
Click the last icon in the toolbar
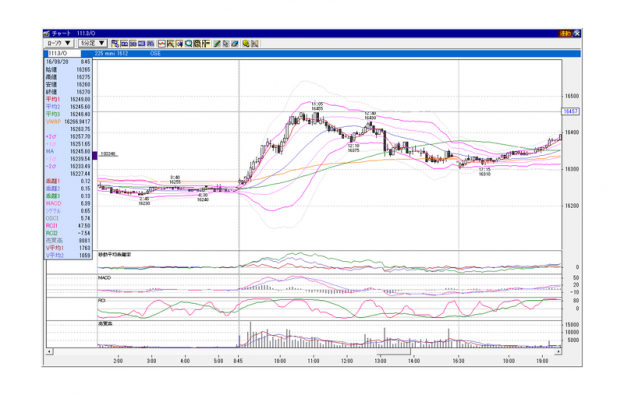coord(255,43)
